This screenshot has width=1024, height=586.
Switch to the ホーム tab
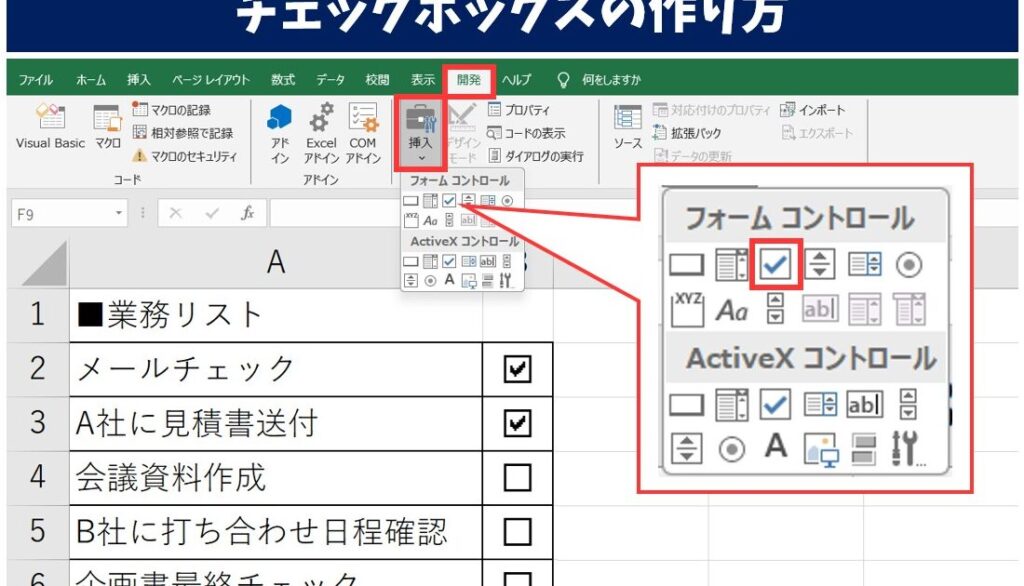91,80
